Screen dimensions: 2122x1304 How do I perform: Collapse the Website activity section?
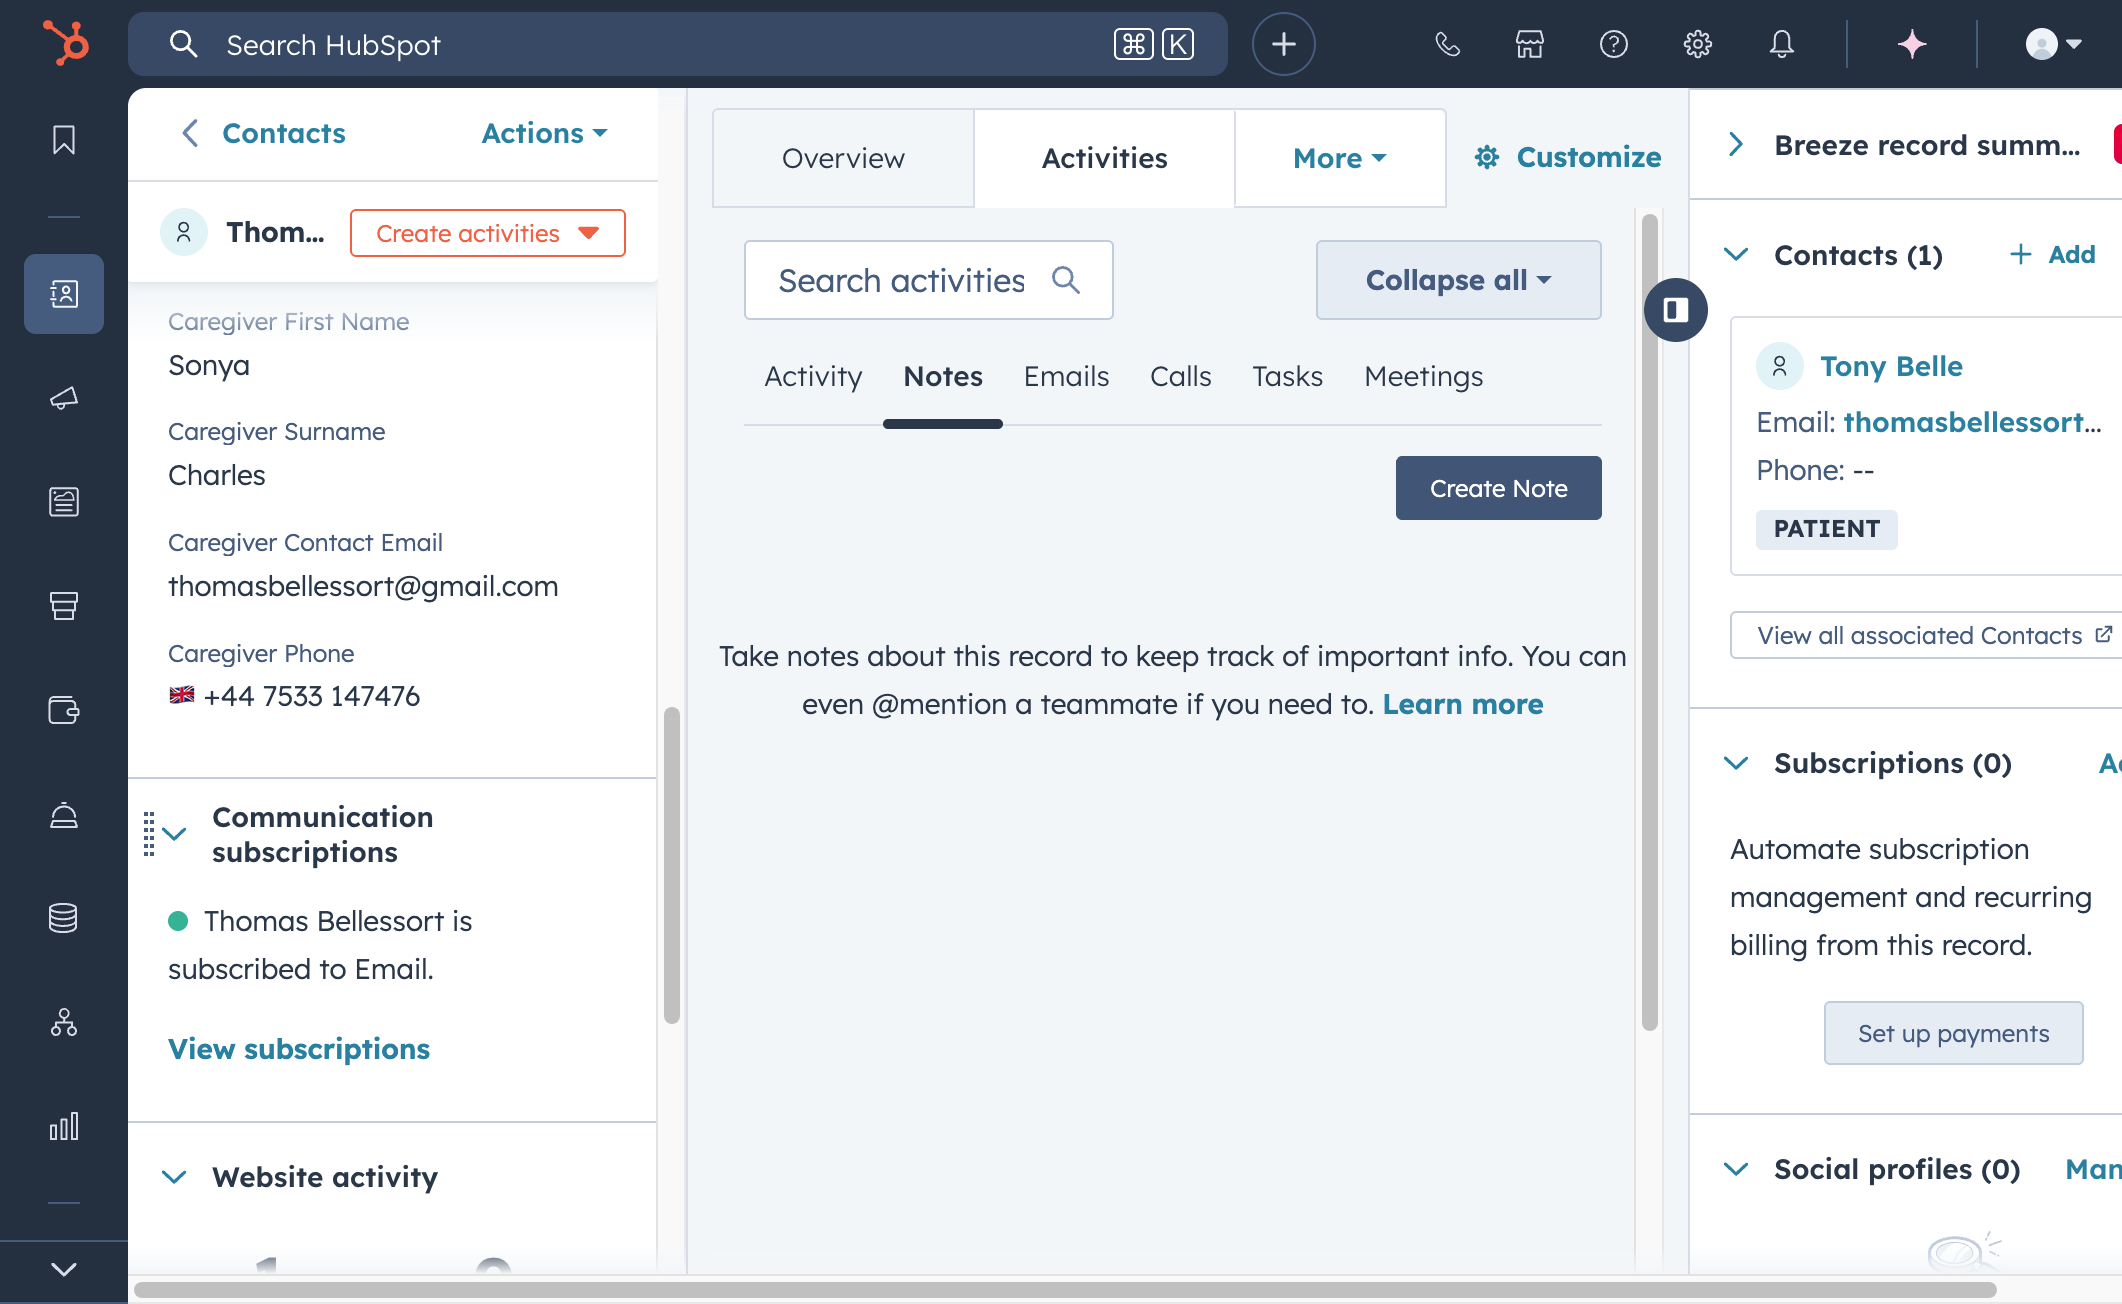(x=175, y=1177)
